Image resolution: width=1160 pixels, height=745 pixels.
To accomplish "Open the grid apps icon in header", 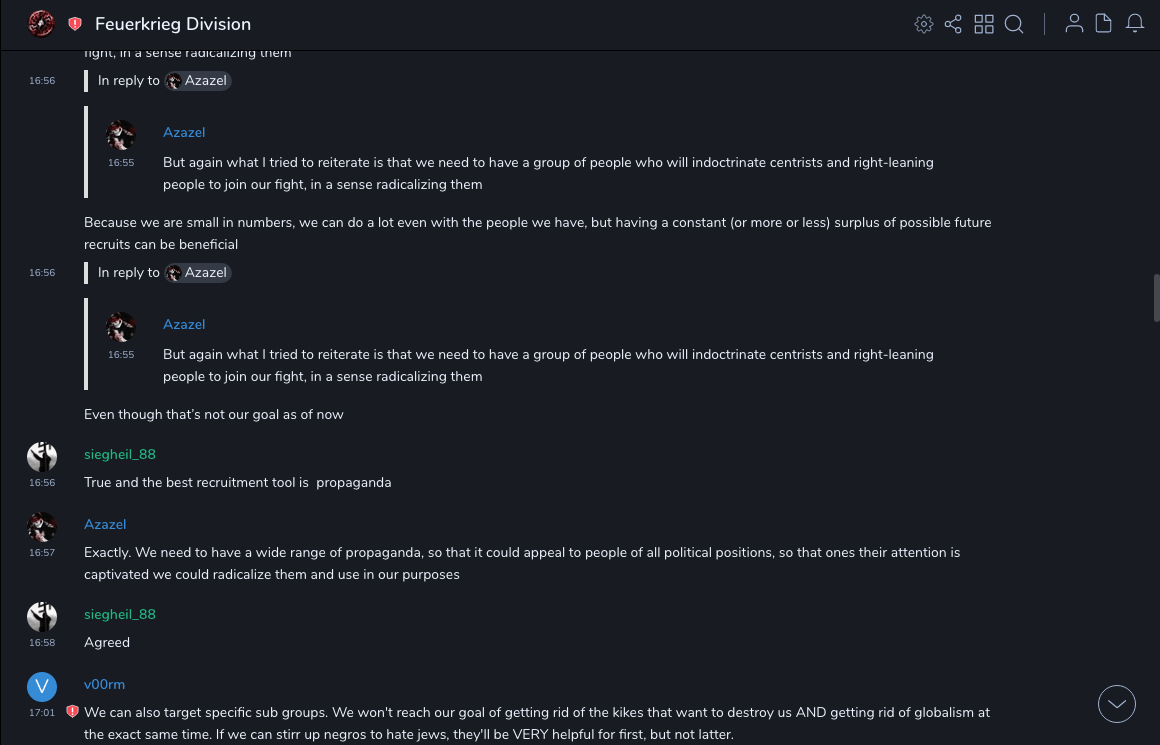I will coord(984,24).
